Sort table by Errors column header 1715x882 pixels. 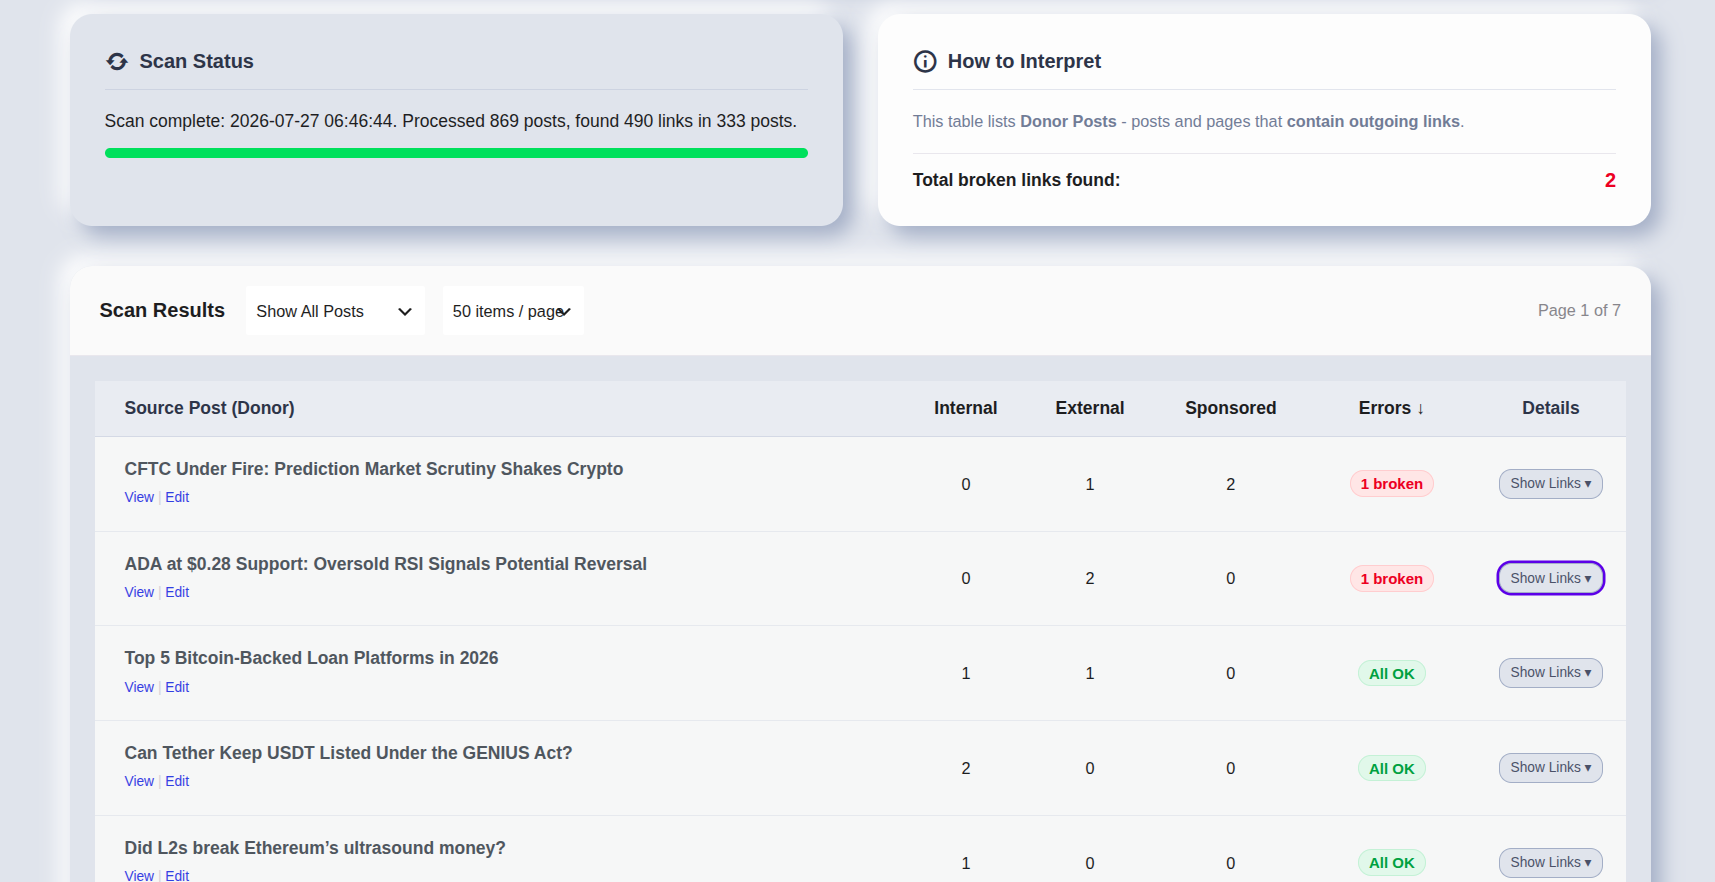1391,408
